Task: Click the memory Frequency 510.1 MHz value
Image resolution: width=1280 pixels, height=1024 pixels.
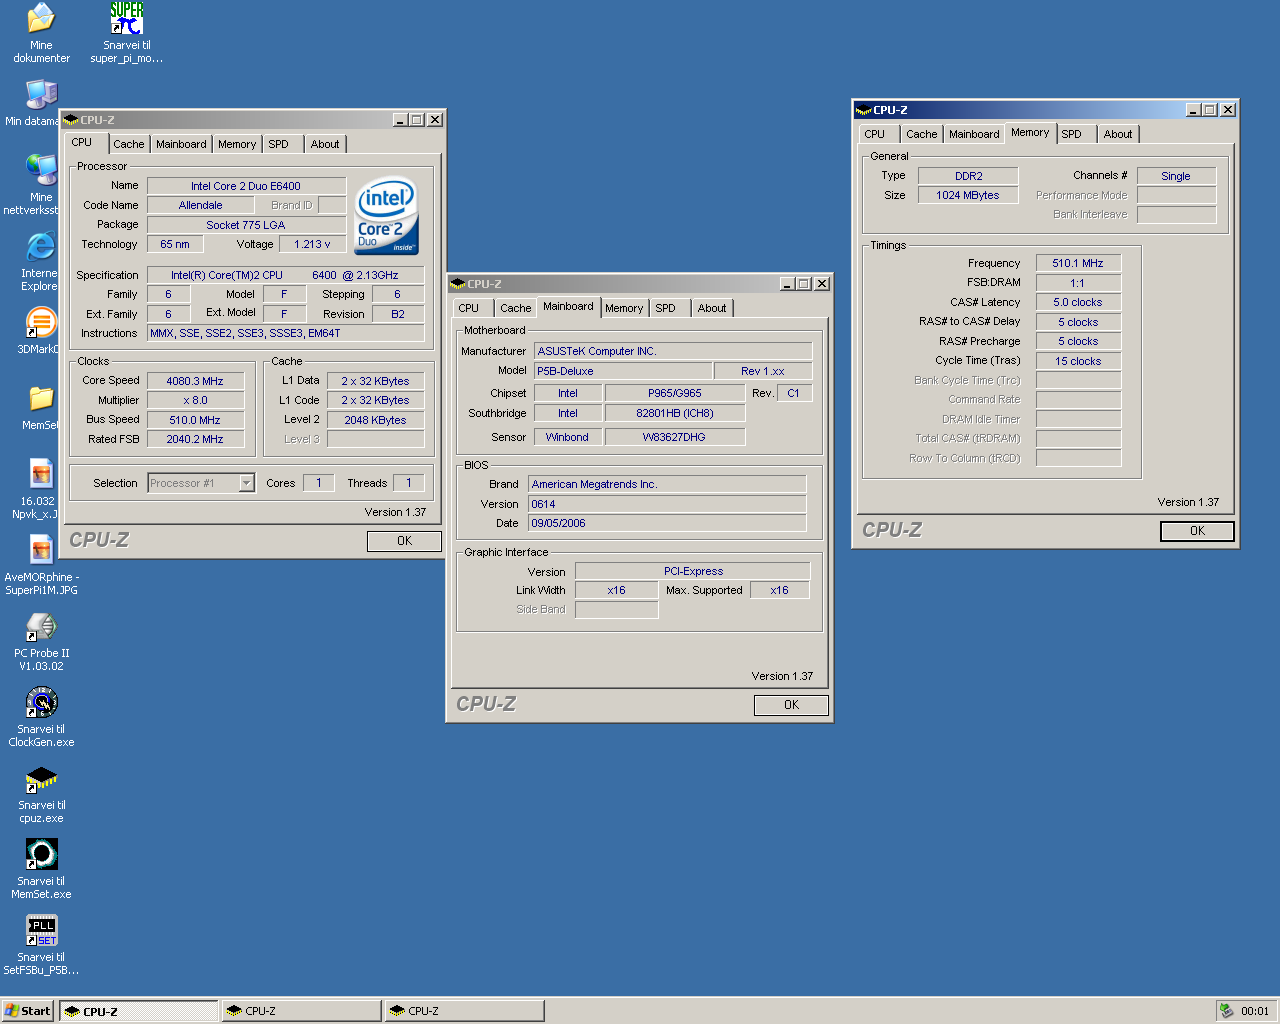Action: pos(1078,263)
